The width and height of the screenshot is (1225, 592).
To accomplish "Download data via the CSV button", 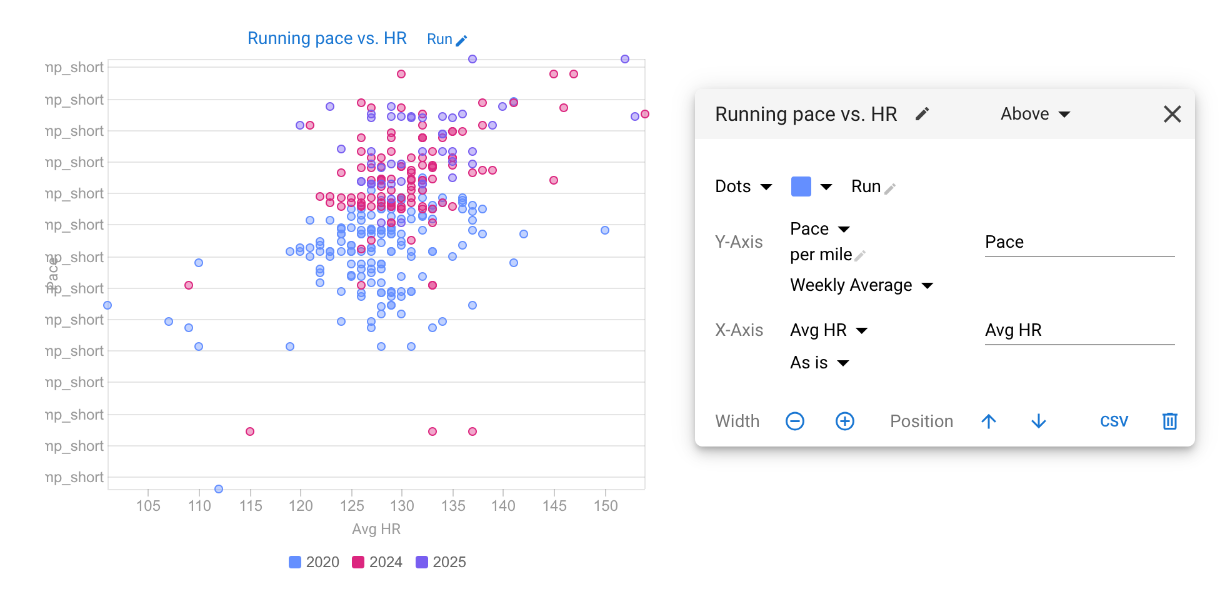I will pyautogui.click(x=1114, y=421).
